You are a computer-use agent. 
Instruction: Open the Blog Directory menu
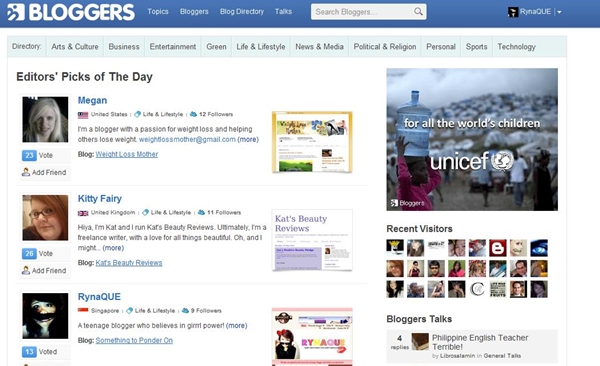tap(242, 11)
